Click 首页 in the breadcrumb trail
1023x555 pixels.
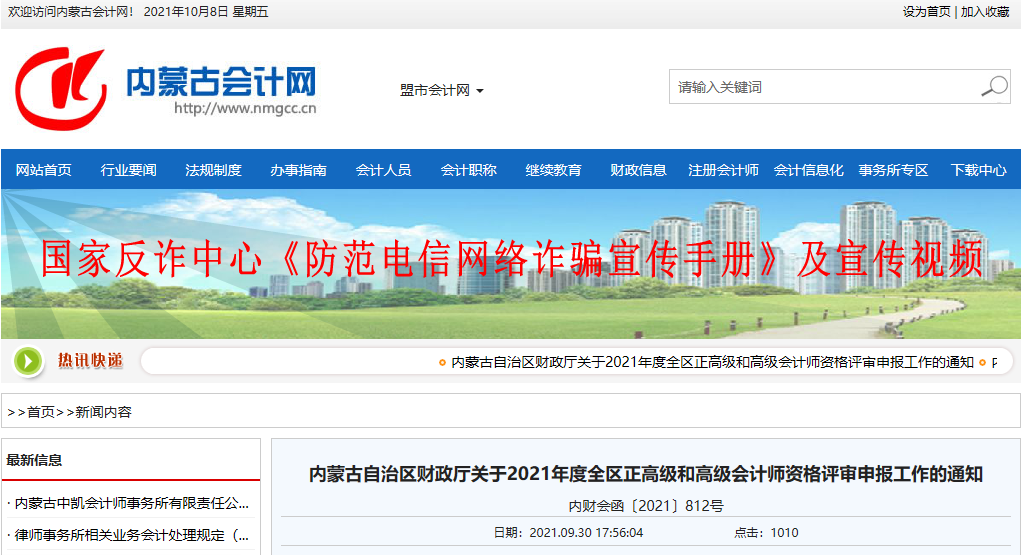(x=41, y=412)
